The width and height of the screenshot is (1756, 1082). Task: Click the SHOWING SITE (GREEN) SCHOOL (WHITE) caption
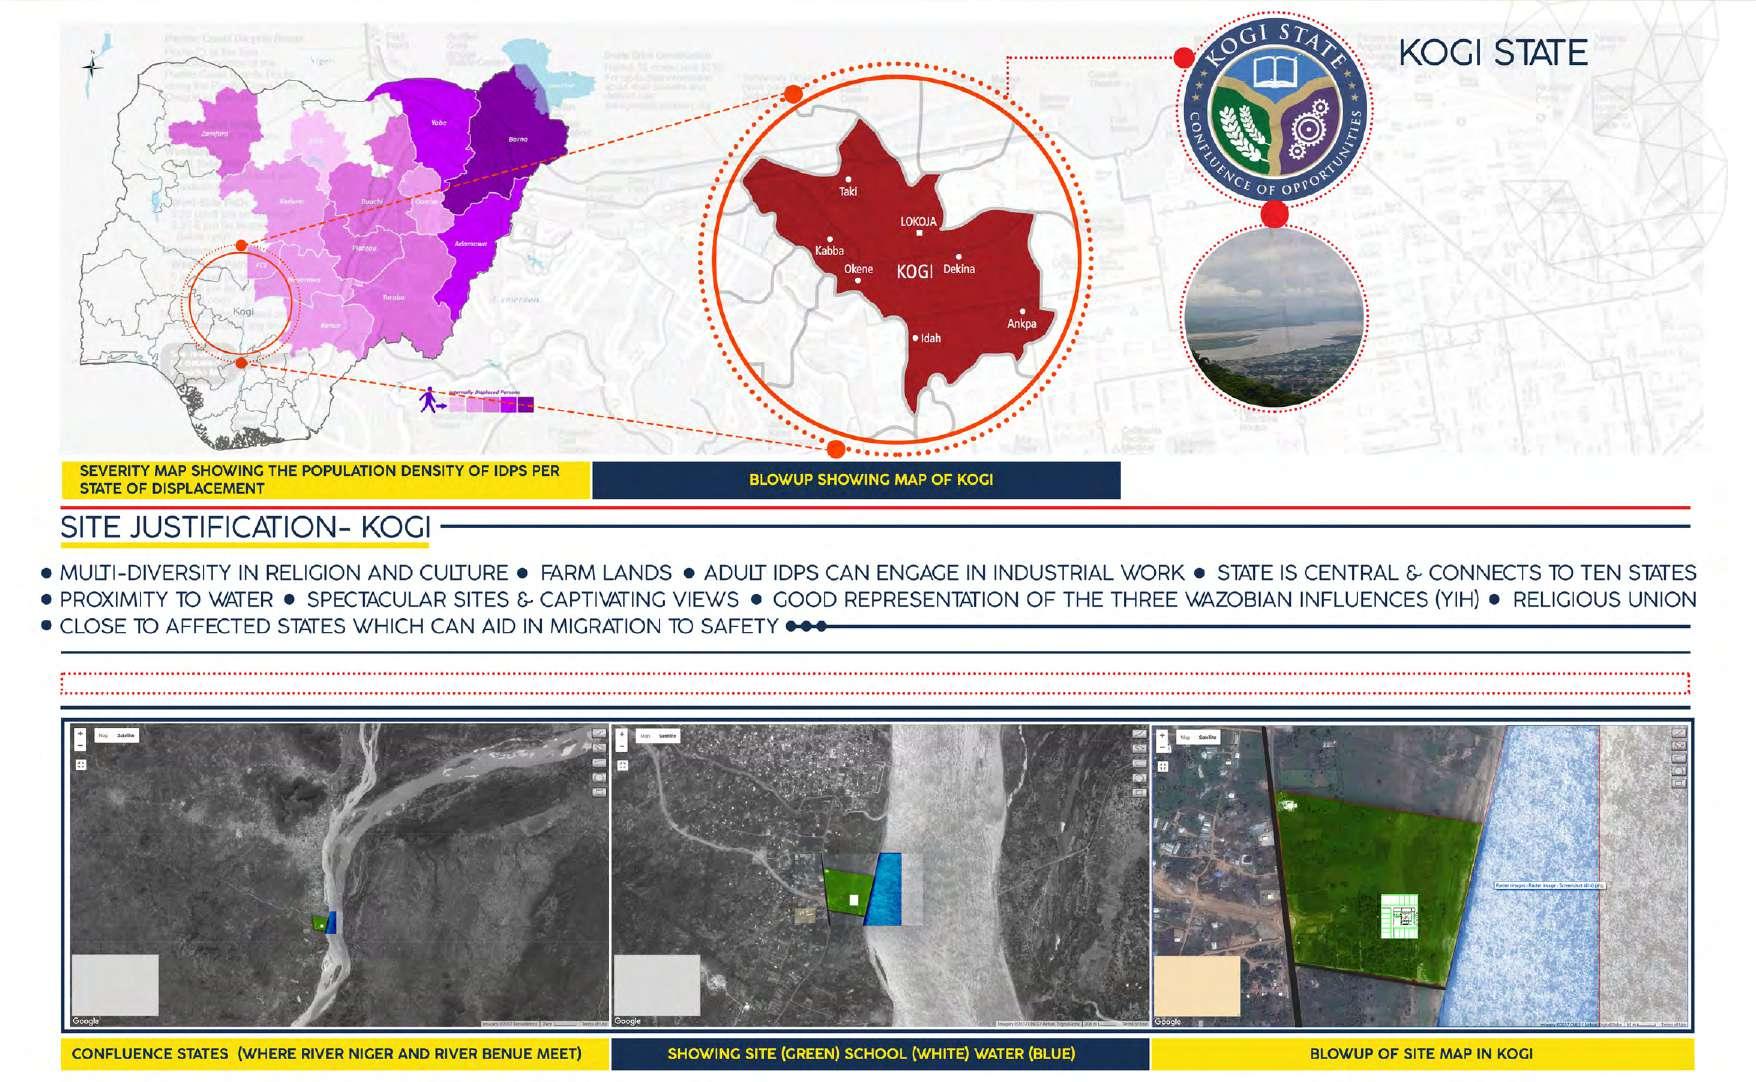click(x=871, y=1054)
